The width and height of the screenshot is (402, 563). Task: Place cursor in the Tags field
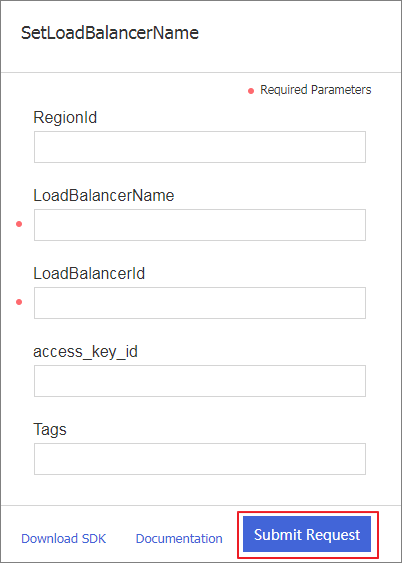(x=200, y=459)
